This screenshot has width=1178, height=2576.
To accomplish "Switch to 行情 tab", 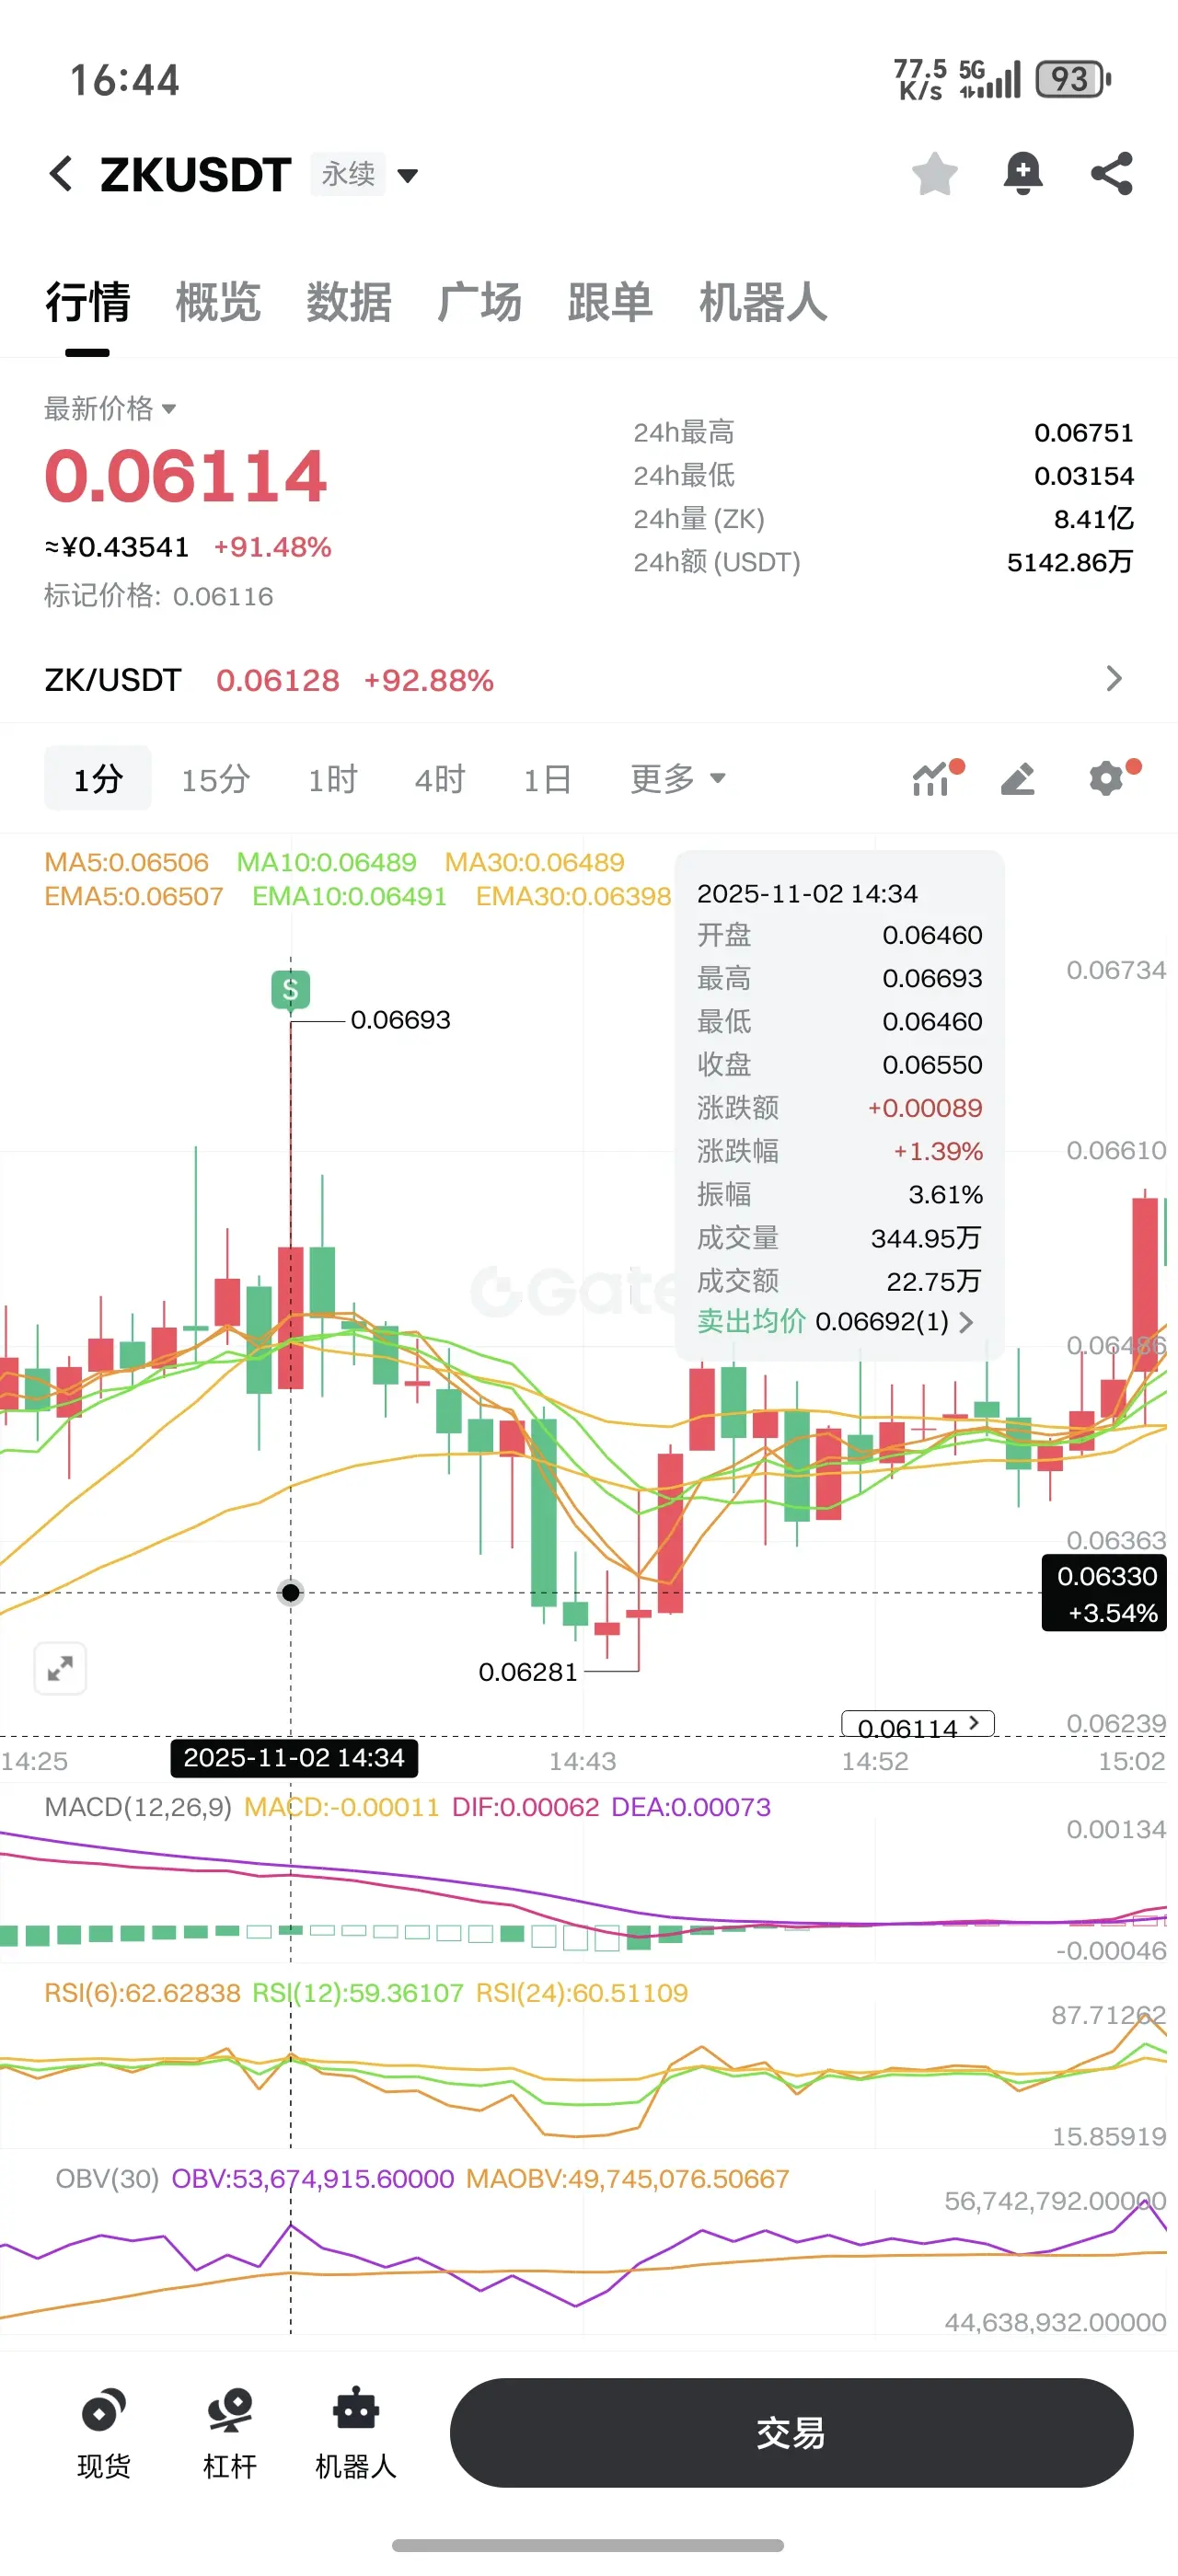I will [87, 302].
